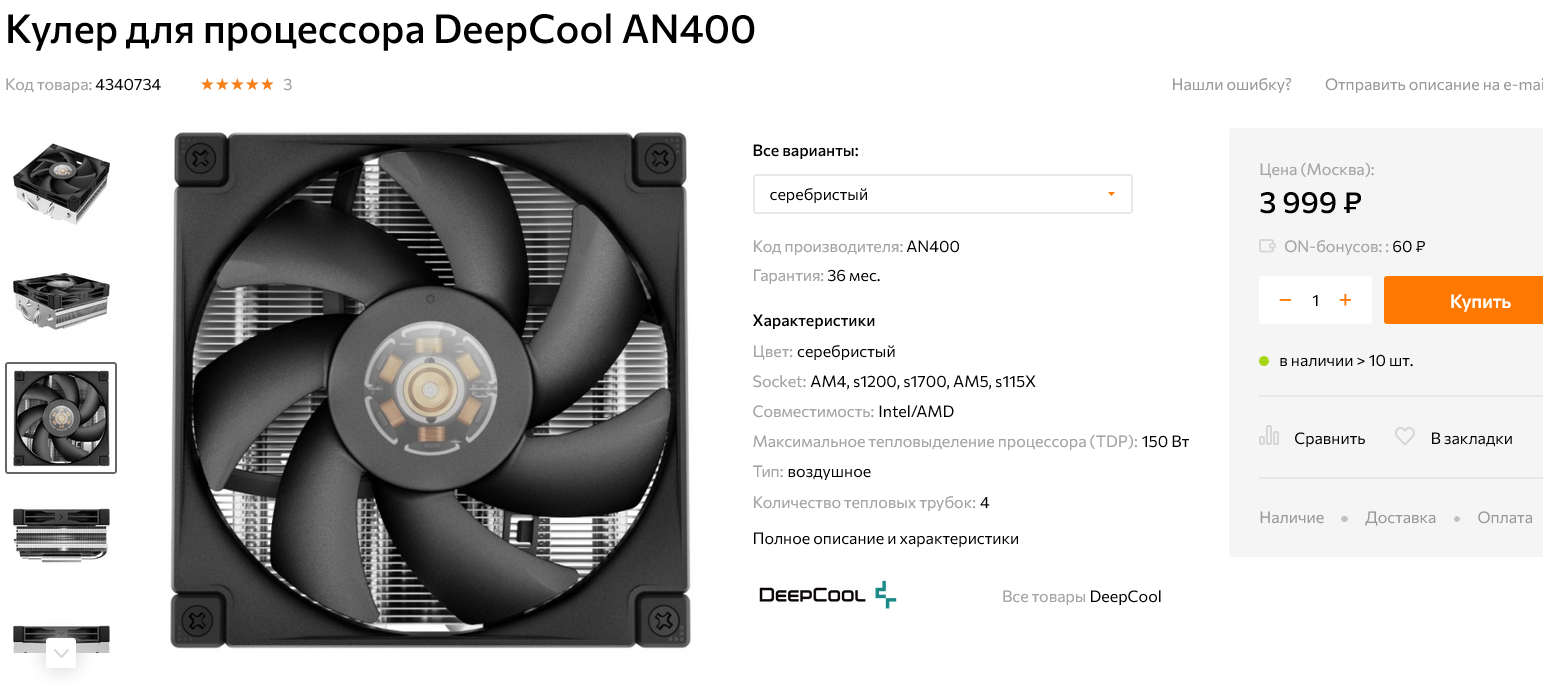Image resolution: width=1543 pixels, height=697 pixels.
Task: Open Полное описание и характеристики link
Action: click(885, 539)
